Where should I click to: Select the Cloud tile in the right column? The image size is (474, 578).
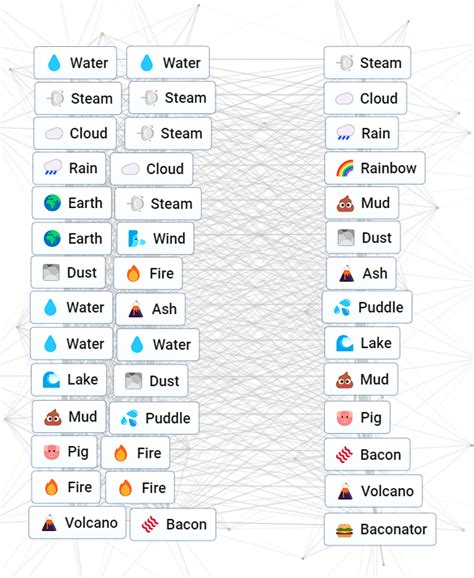[x=365, y=98]
